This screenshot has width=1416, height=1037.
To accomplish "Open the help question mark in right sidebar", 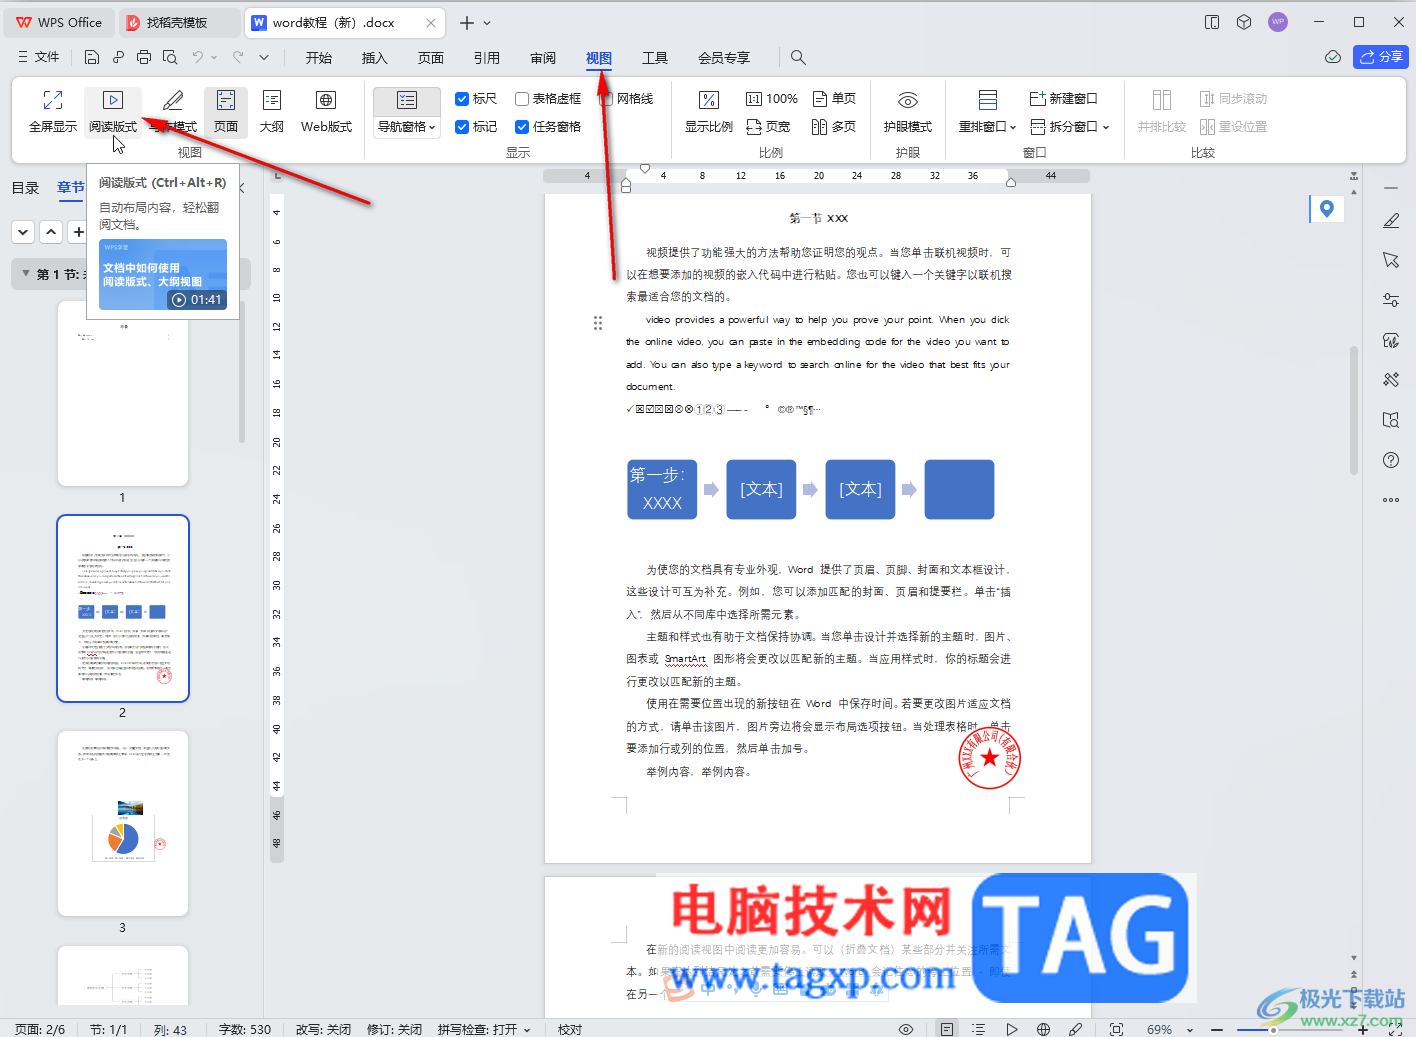I will (1391, 460).
